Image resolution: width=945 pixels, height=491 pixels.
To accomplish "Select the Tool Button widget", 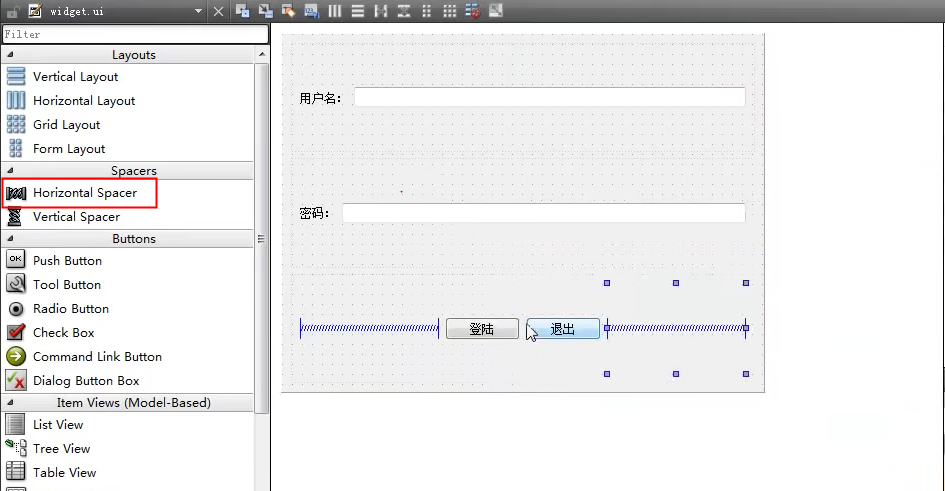I will coord(128,284).
